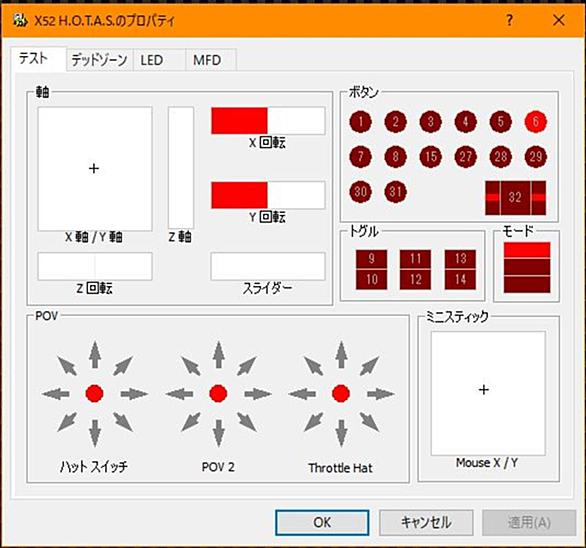Click toggle indicator 14

coord(460,280)
